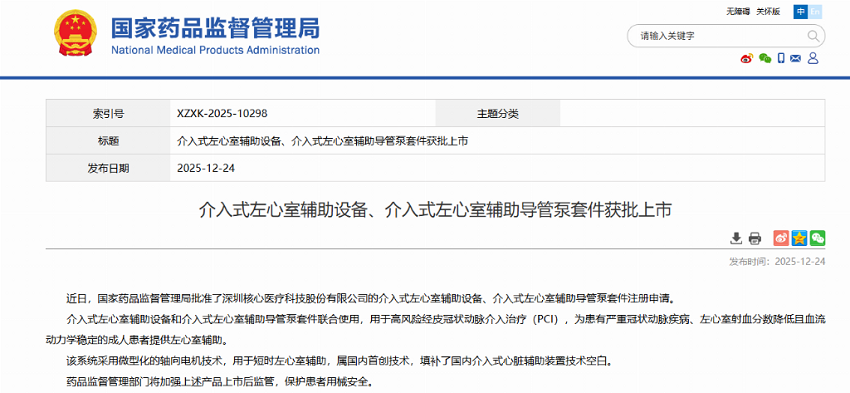The height and width of the screenshot is (393, 850).
Task: Open the user account icon
Action: 813,59
